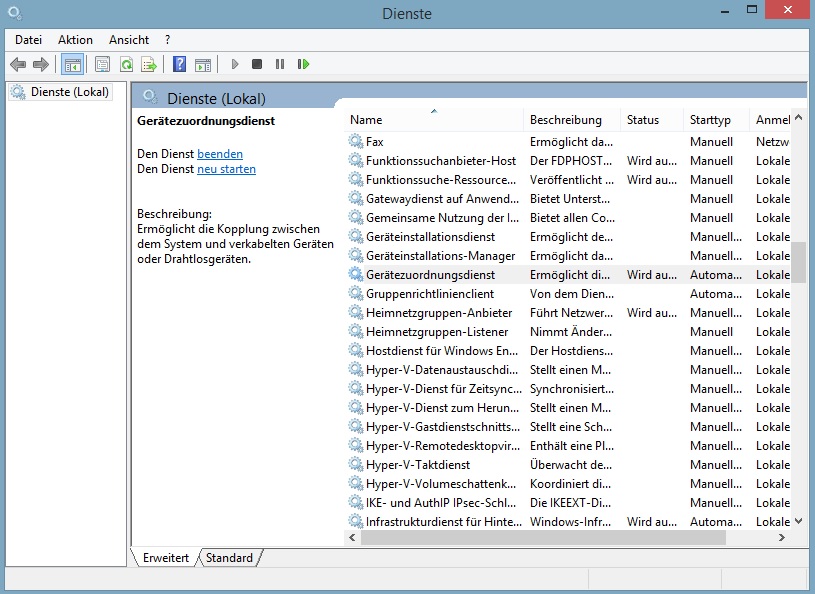Click the scroll up arrow of the list

[x=799, y=117]
